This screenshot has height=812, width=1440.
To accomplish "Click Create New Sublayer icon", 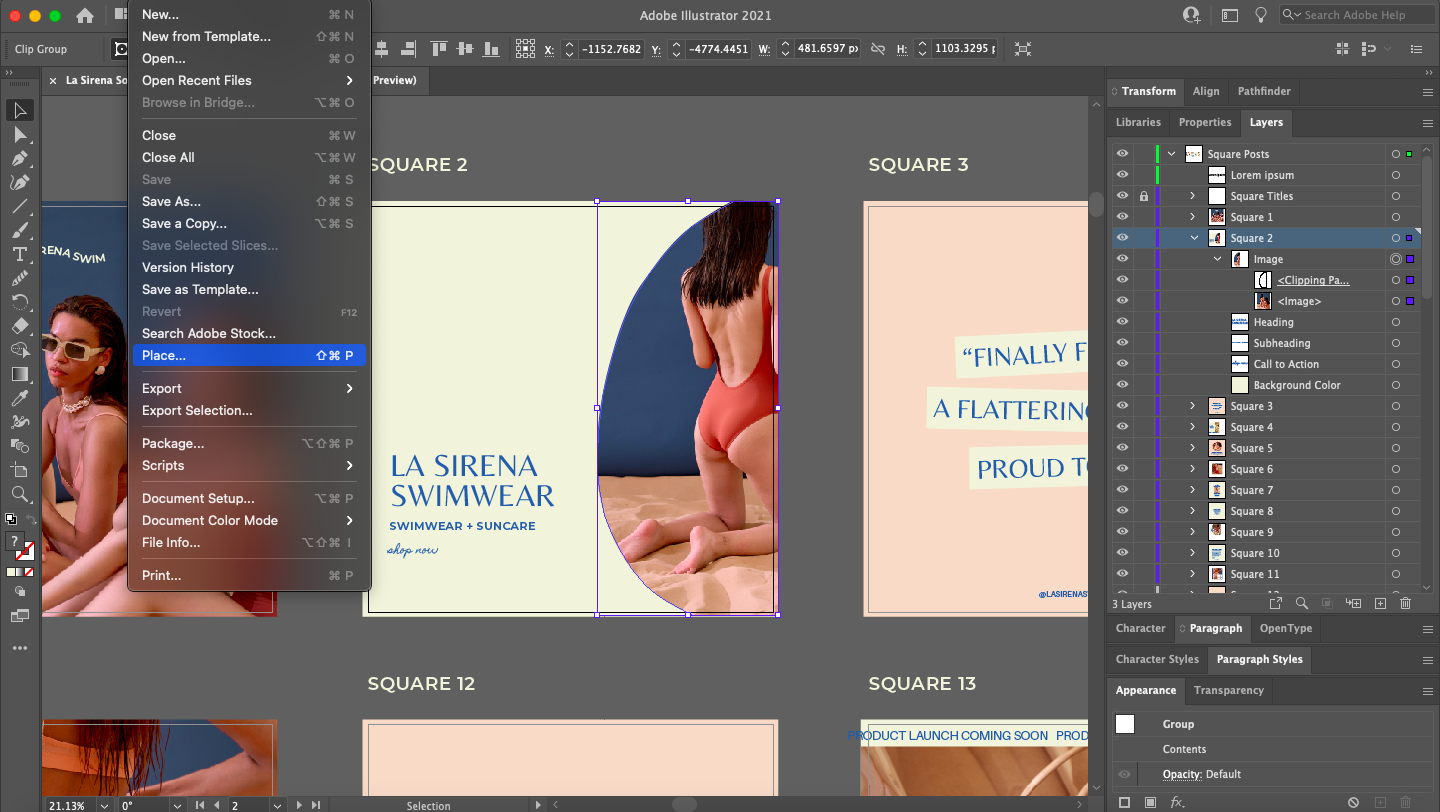I will point(1354,603).
